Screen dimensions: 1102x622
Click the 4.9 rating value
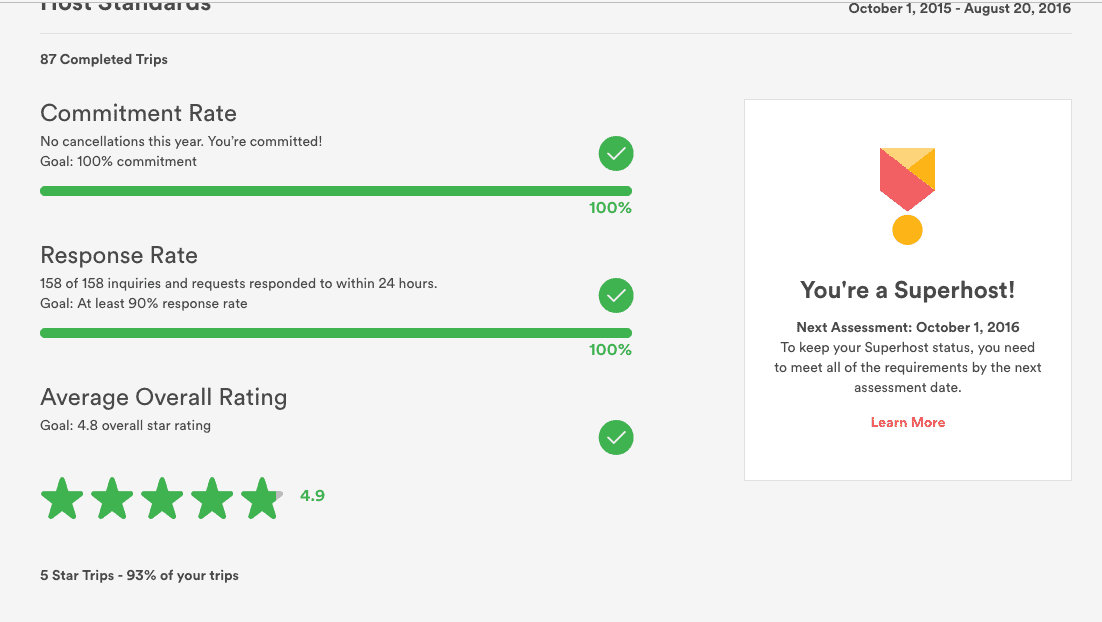coord(312,495)
